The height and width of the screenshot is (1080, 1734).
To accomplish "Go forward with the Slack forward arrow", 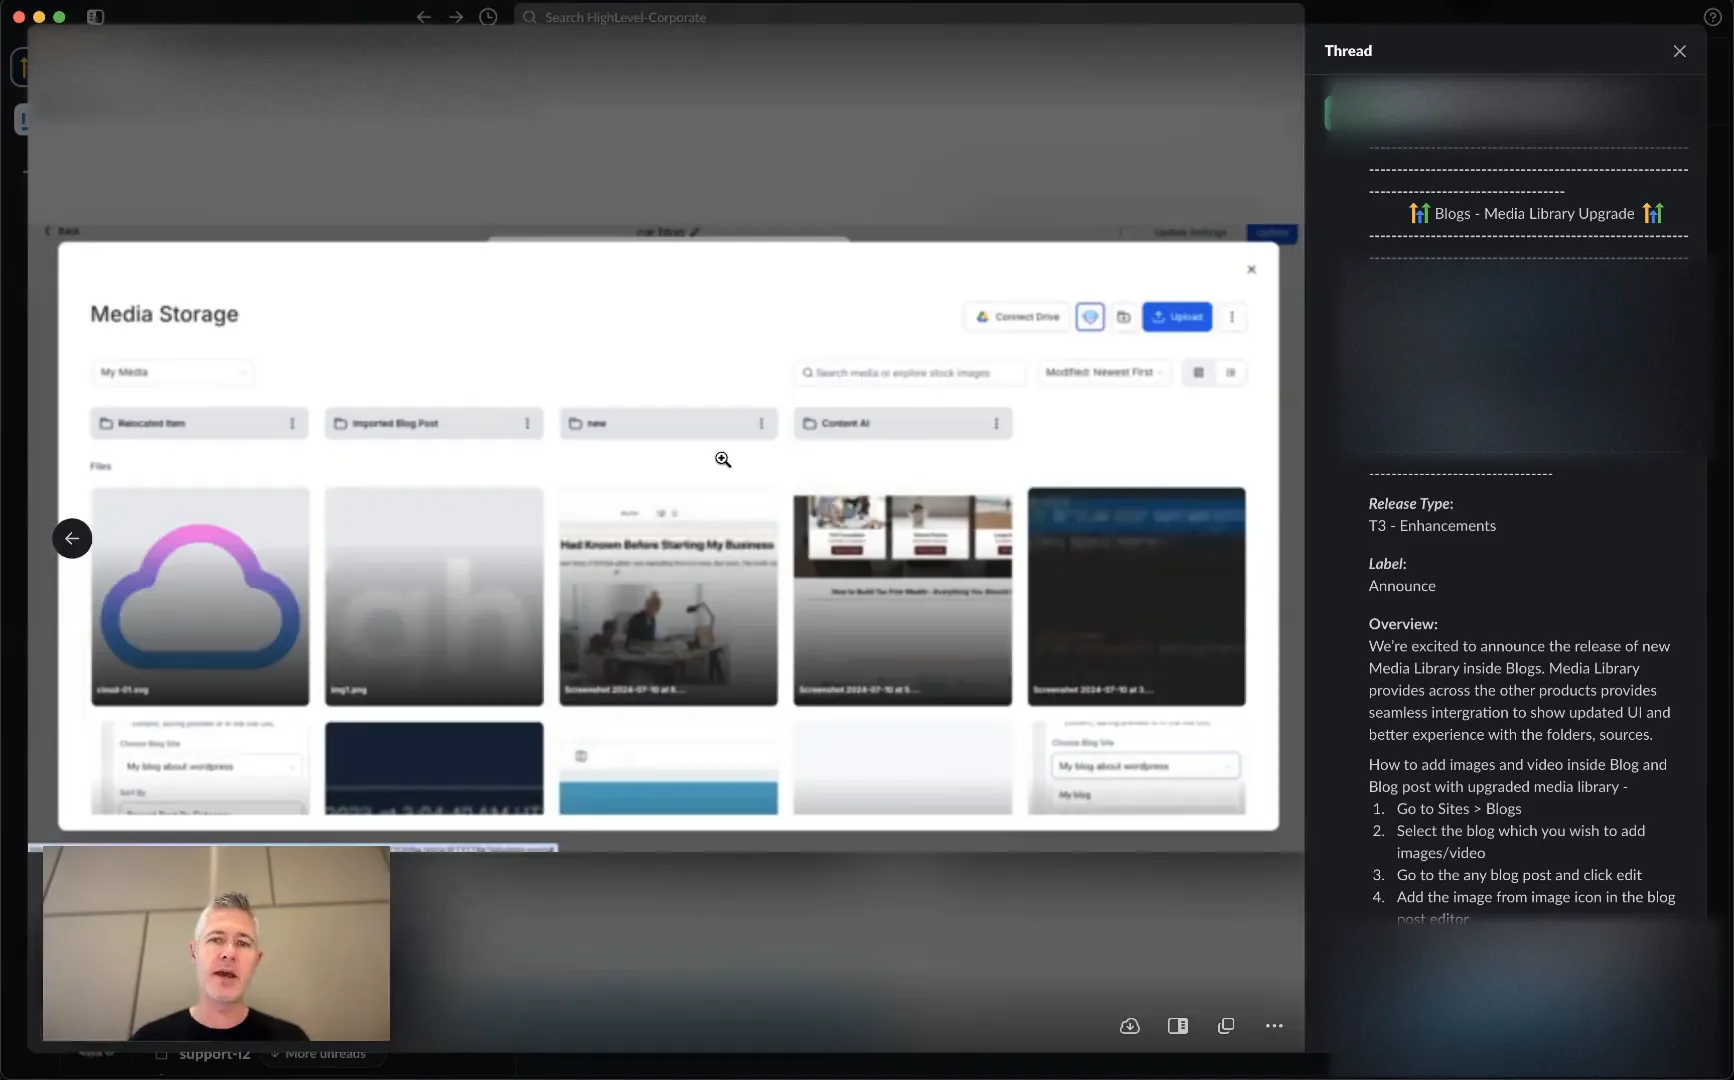I will tap(456, 17).
